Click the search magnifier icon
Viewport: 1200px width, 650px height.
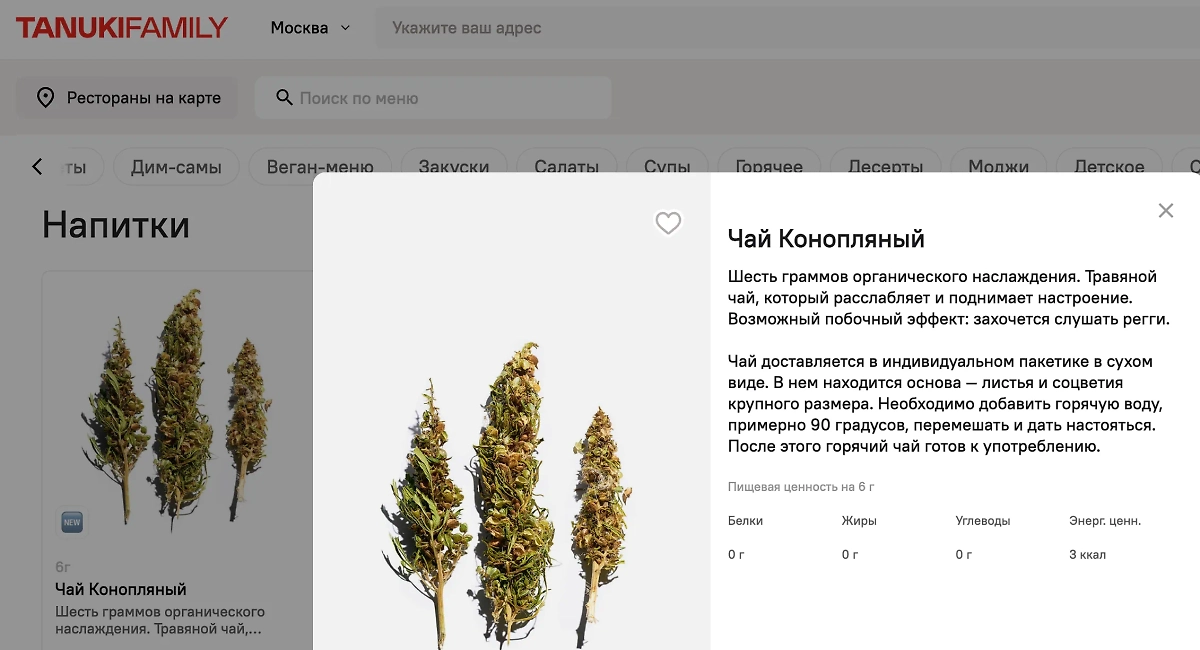(284, 98)
